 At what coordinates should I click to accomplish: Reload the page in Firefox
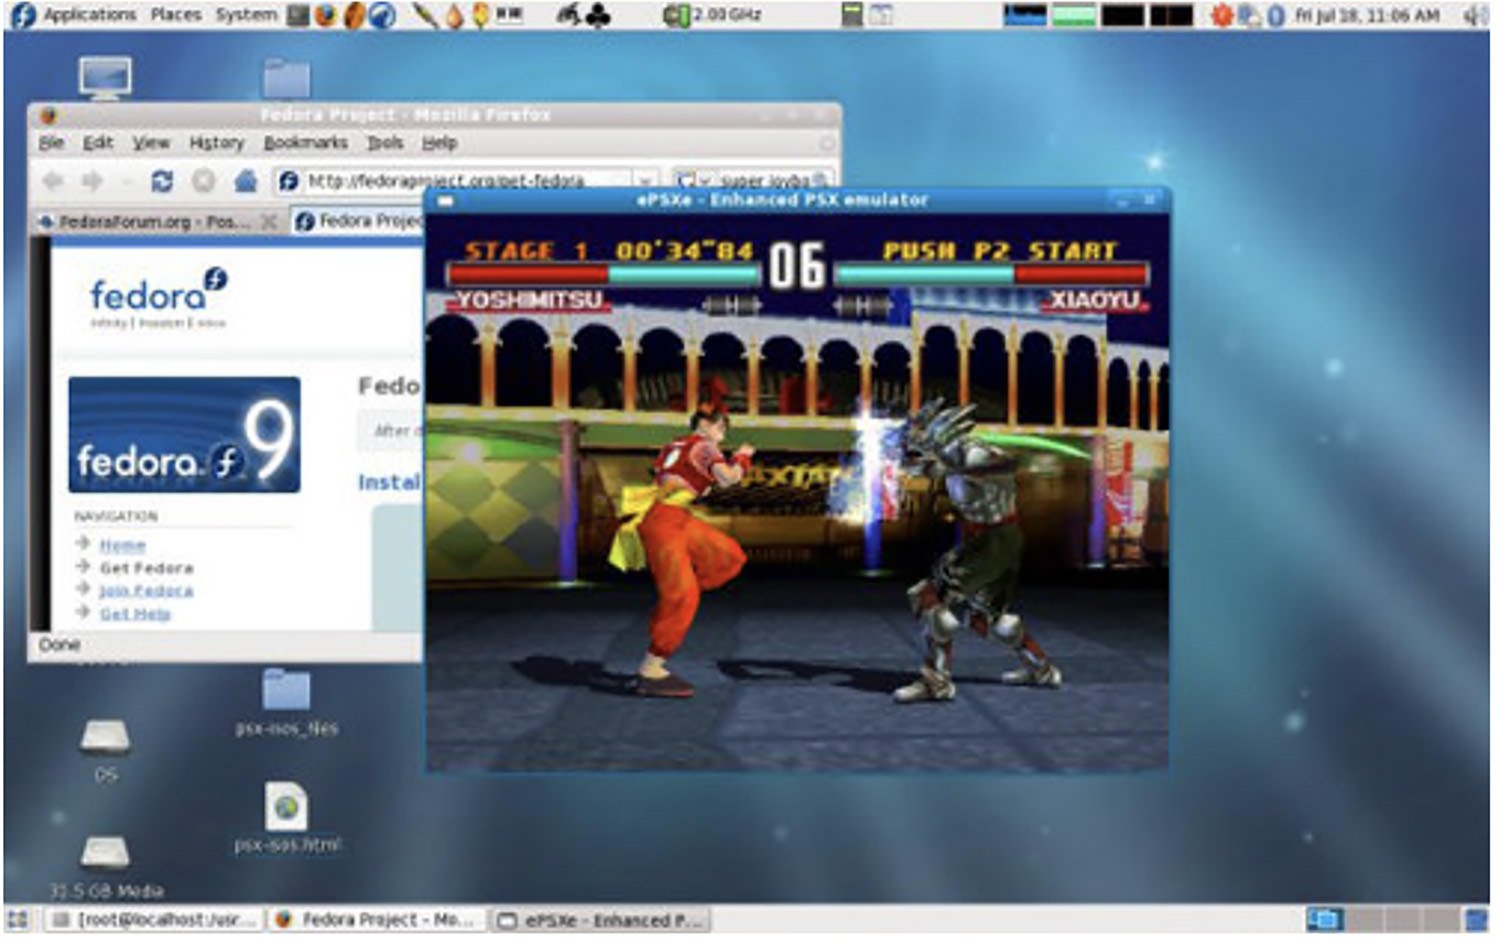click(162, 181)
